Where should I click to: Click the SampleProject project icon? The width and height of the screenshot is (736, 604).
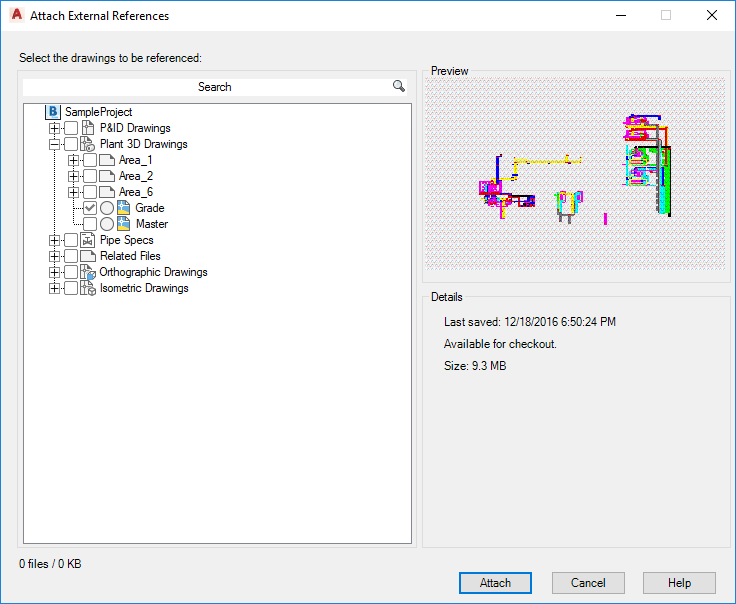pyautogui.click(x=53, y=112)
